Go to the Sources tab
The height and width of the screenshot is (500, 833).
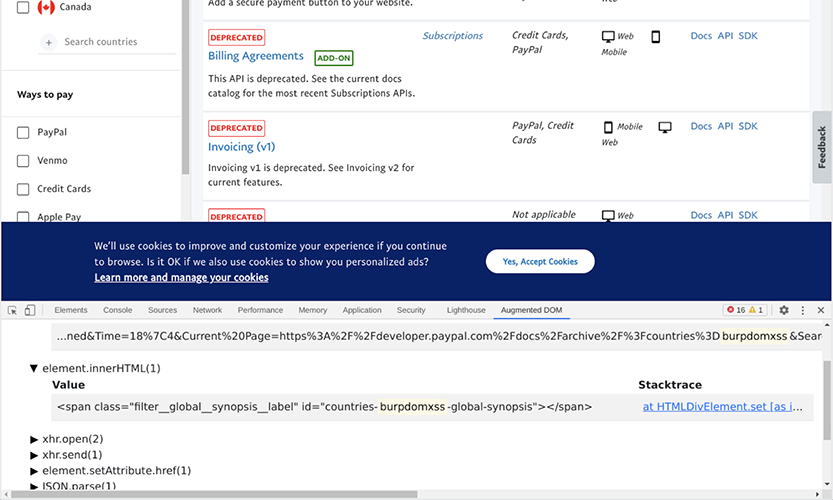coord(163,310)
